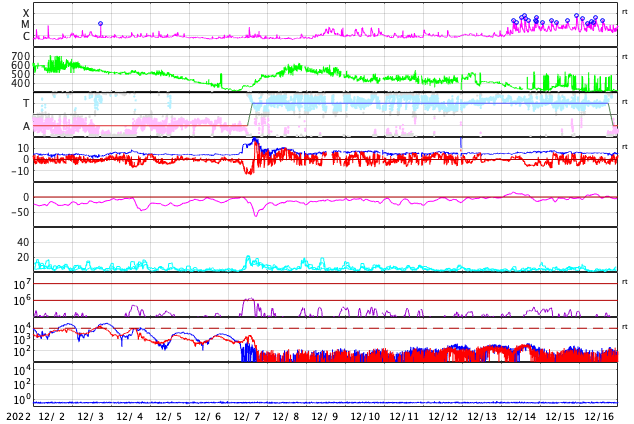Viewport: 634px width, 424px height.
Task: Select the M flare class axis label
Action: pos(26,25)
